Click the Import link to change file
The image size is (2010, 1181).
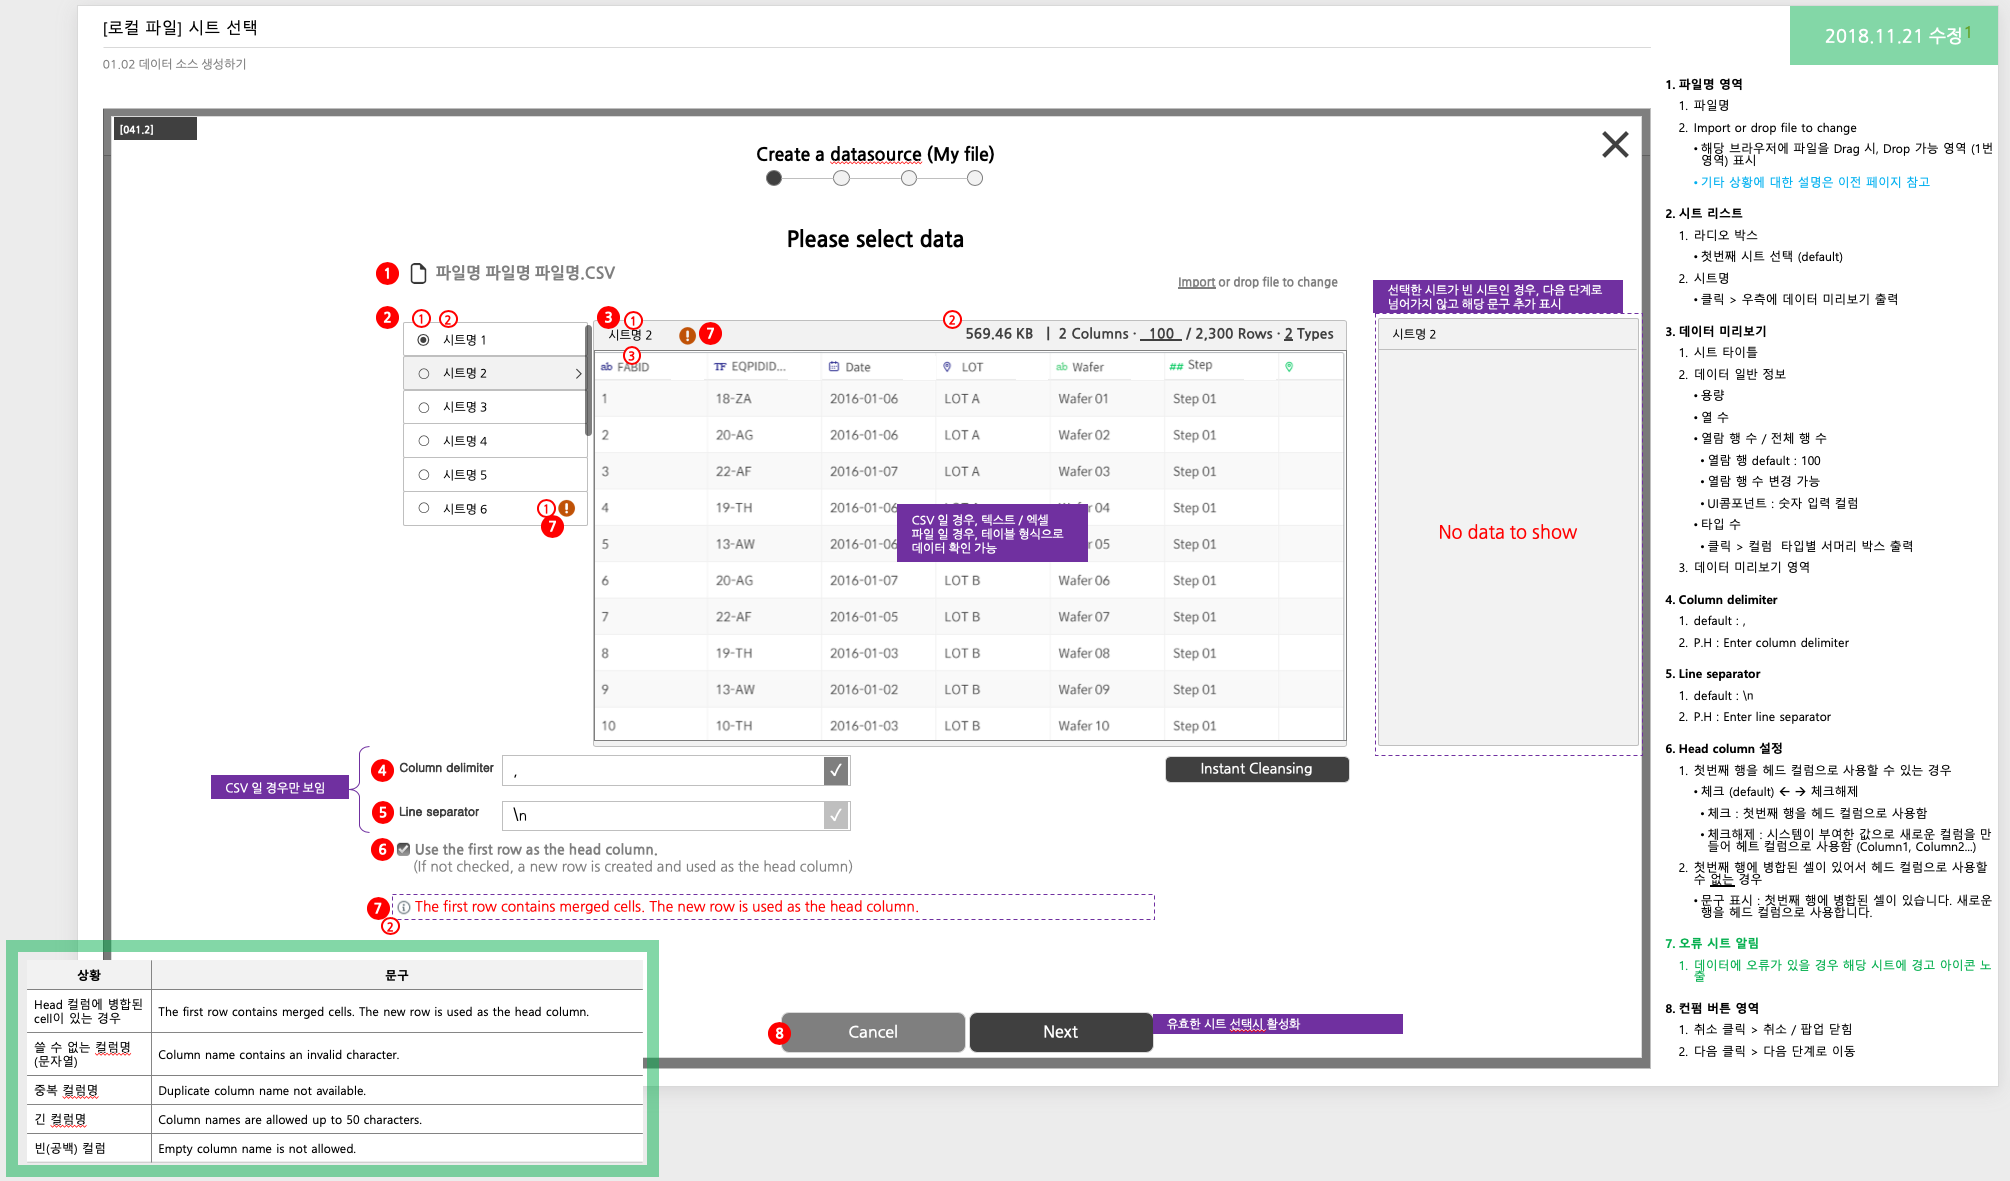coord(1196,282)
